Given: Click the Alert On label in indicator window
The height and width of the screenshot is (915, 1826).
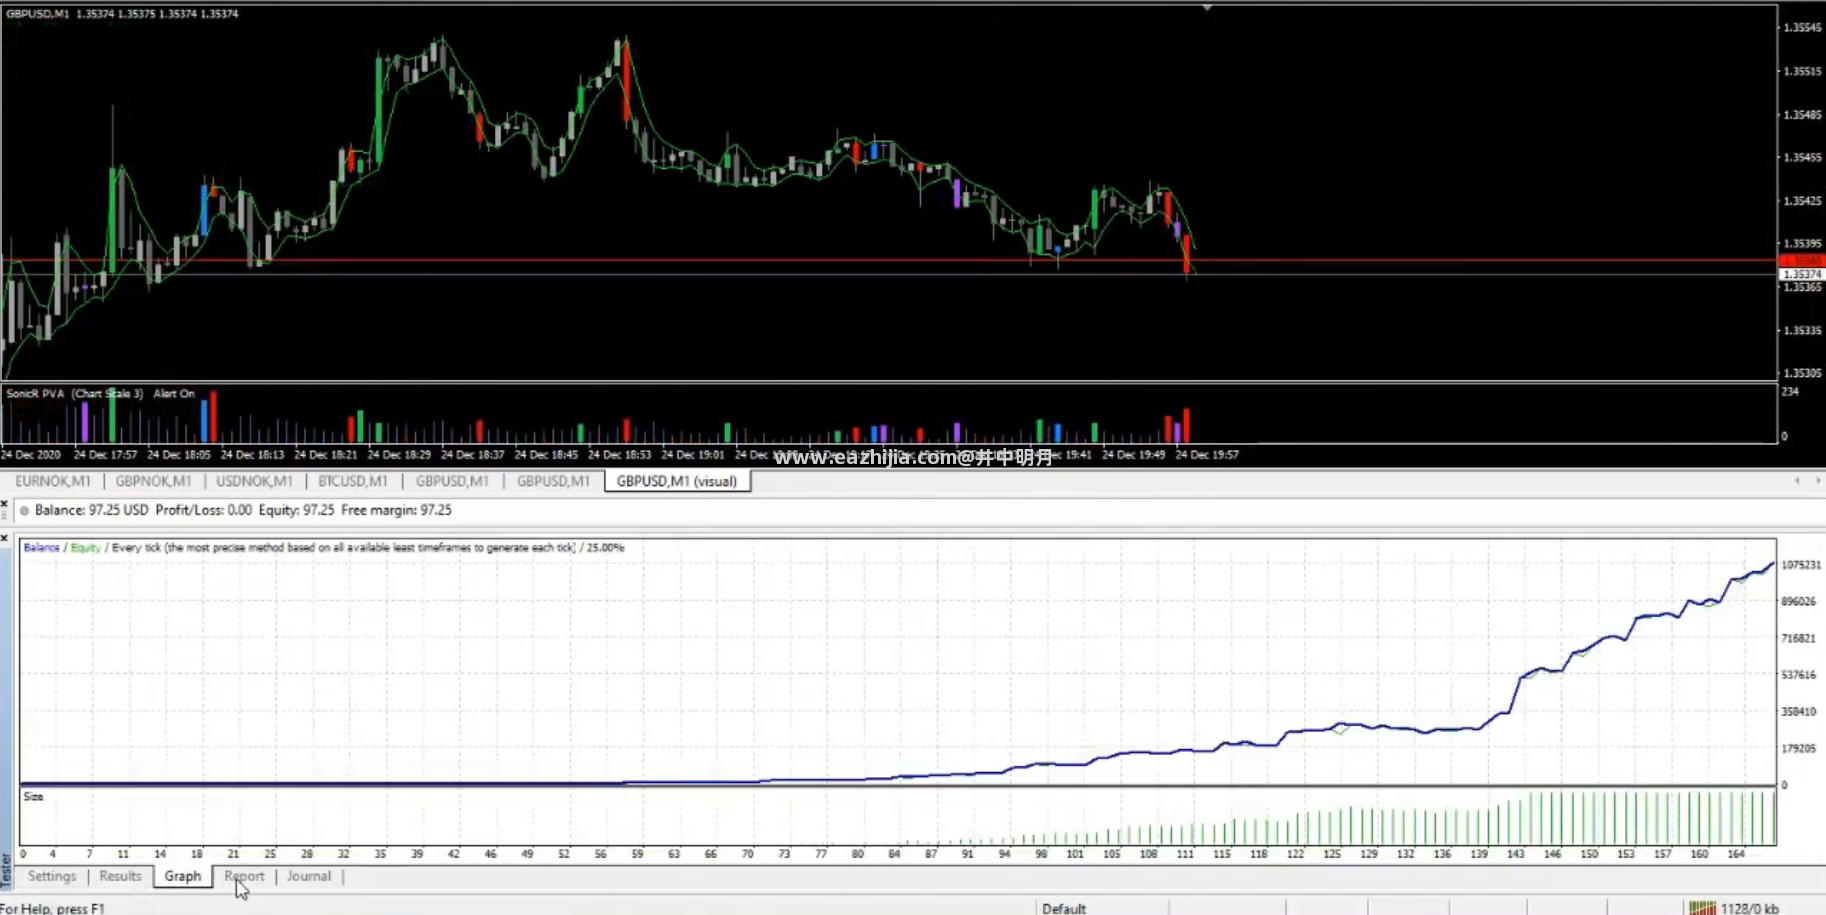Looking at the screenshot, I should pos(174,394).
